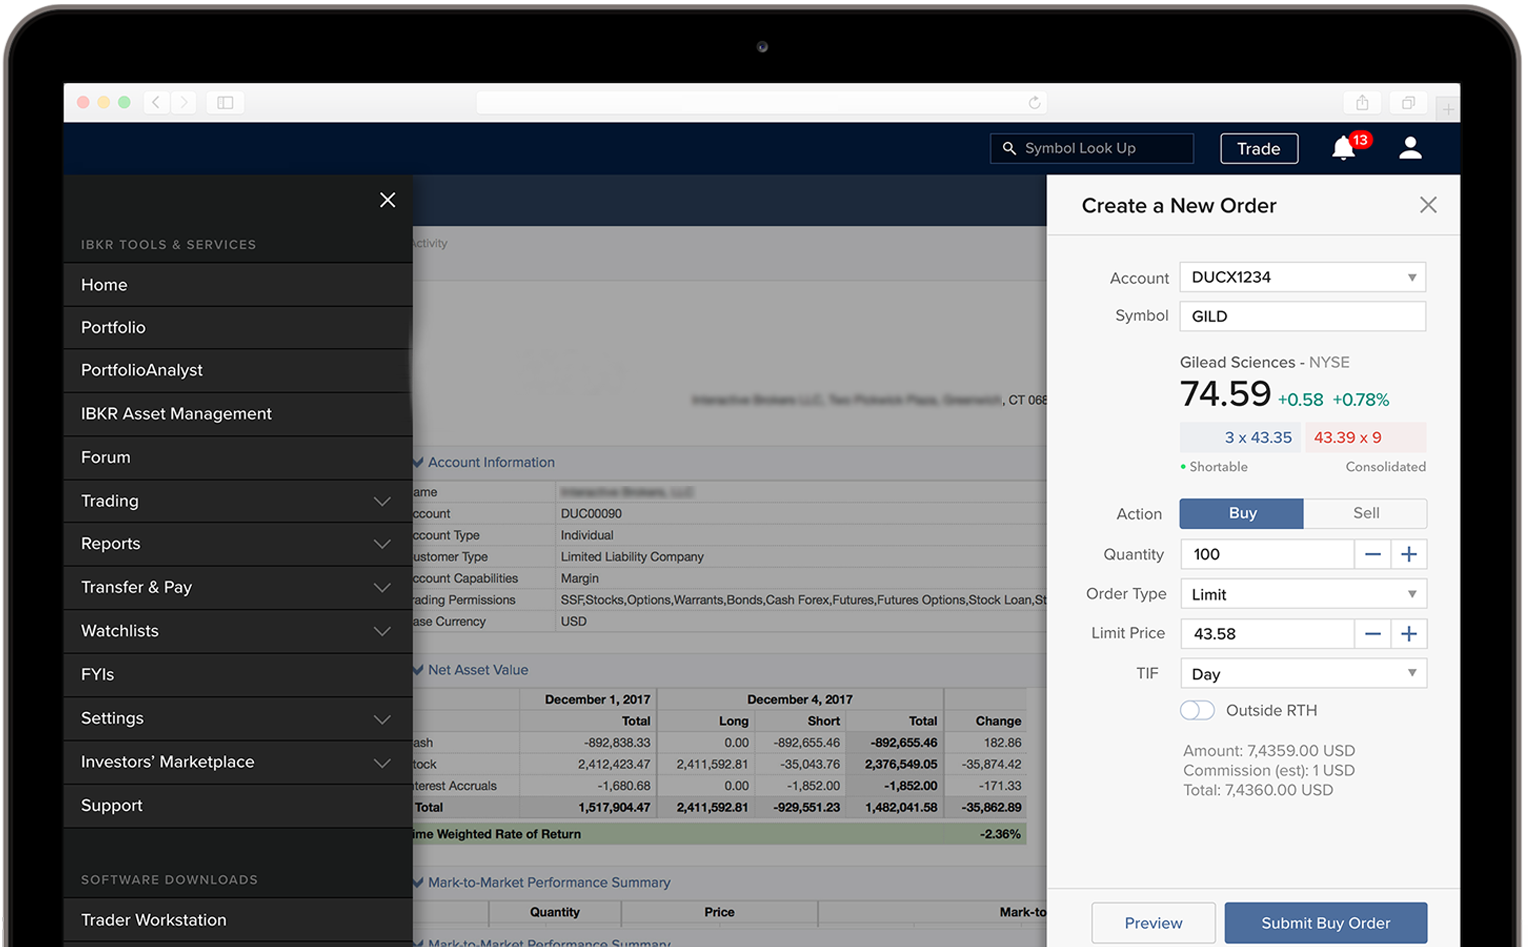Viewport: 1528px width, 947px height.
Task: Expand the Reports menu section
Action: pyautogui.click(x=238, y=544)
